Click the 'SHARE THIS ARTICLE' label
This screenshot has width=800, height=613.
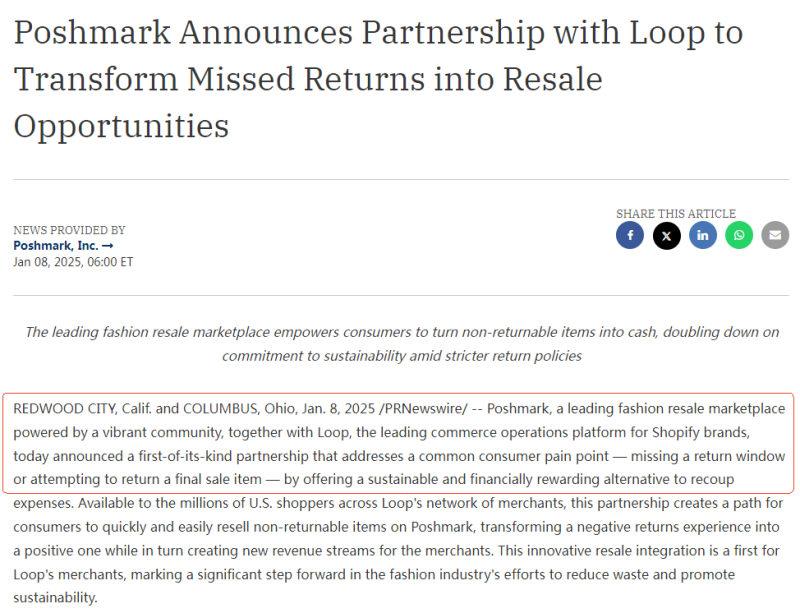(x=676, y=214)
